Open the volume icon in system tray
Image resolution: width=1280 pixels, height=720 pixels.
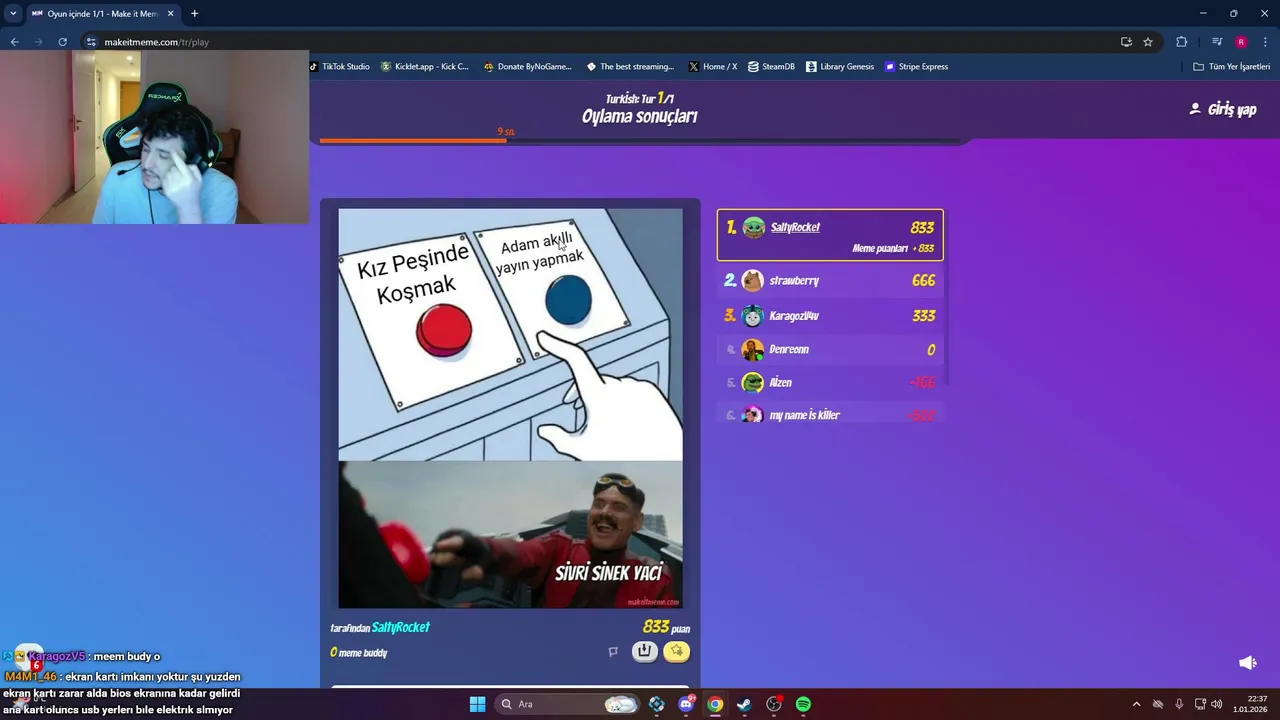click(1217, 704)
